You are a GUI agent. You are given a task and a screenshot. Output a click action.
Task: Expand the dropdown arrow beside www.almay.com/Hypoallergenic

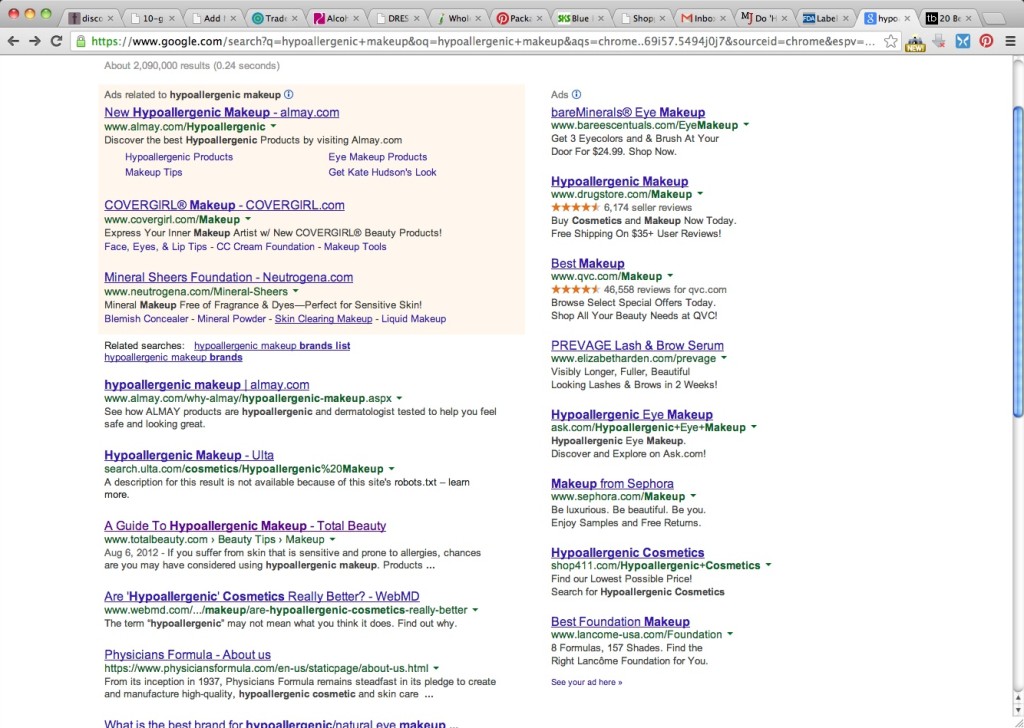click(275, 127)
